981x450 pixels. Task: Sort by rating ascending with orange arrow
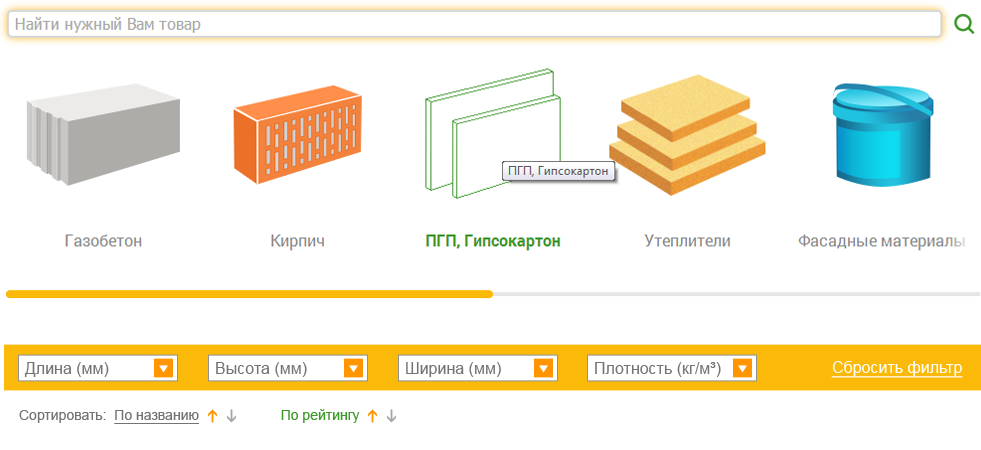pyautogui.click(x=373, y=416)
